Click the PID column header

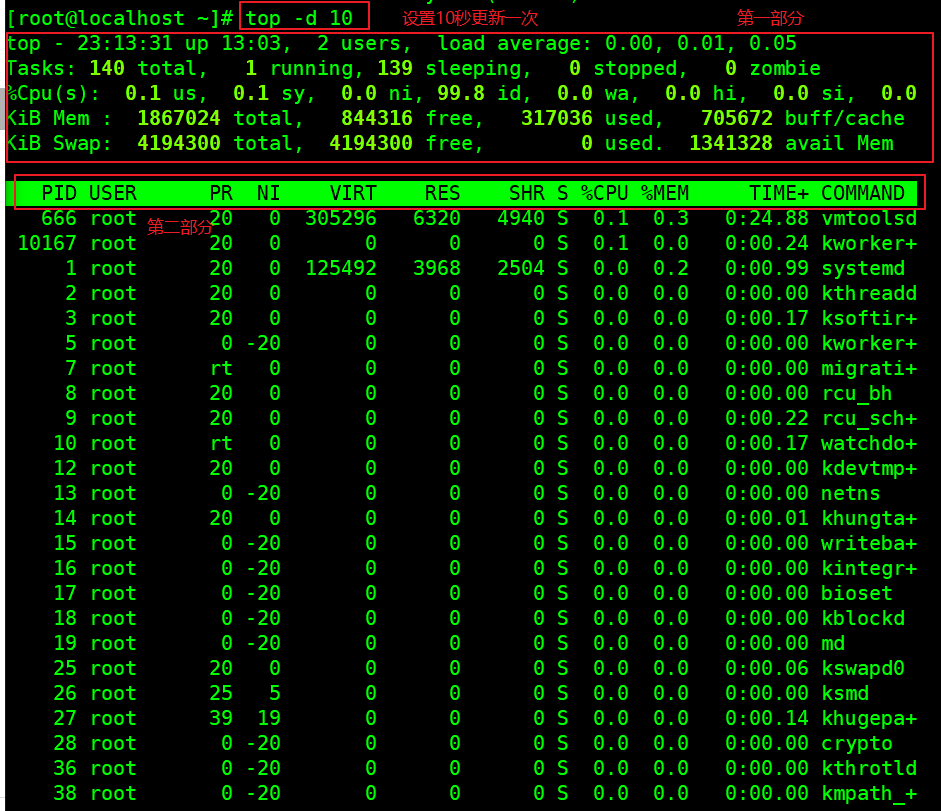(59, 193)
